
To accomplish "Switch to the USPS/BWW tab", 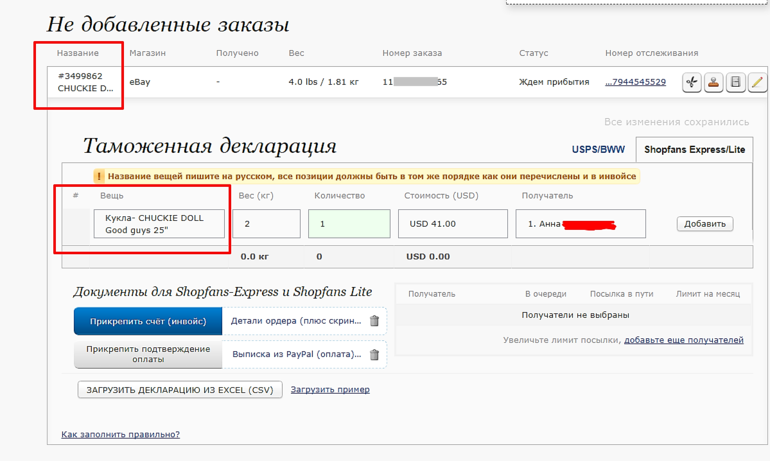I will (x=599, y=149).
